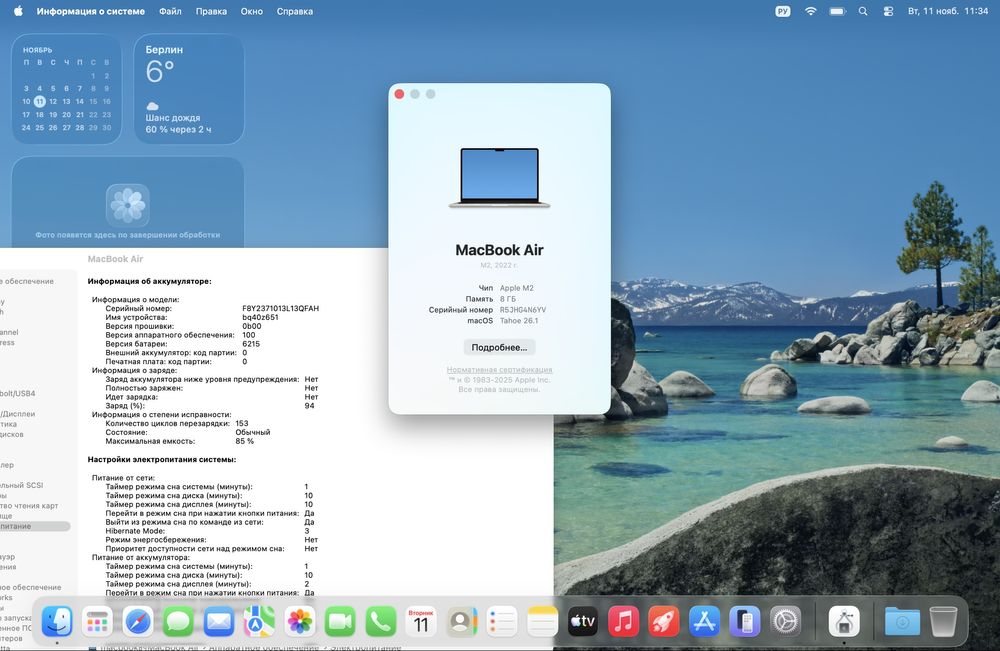Click the device name bq40z651
The height and width of the screenshot is (651, 1000).
point(260,318)
